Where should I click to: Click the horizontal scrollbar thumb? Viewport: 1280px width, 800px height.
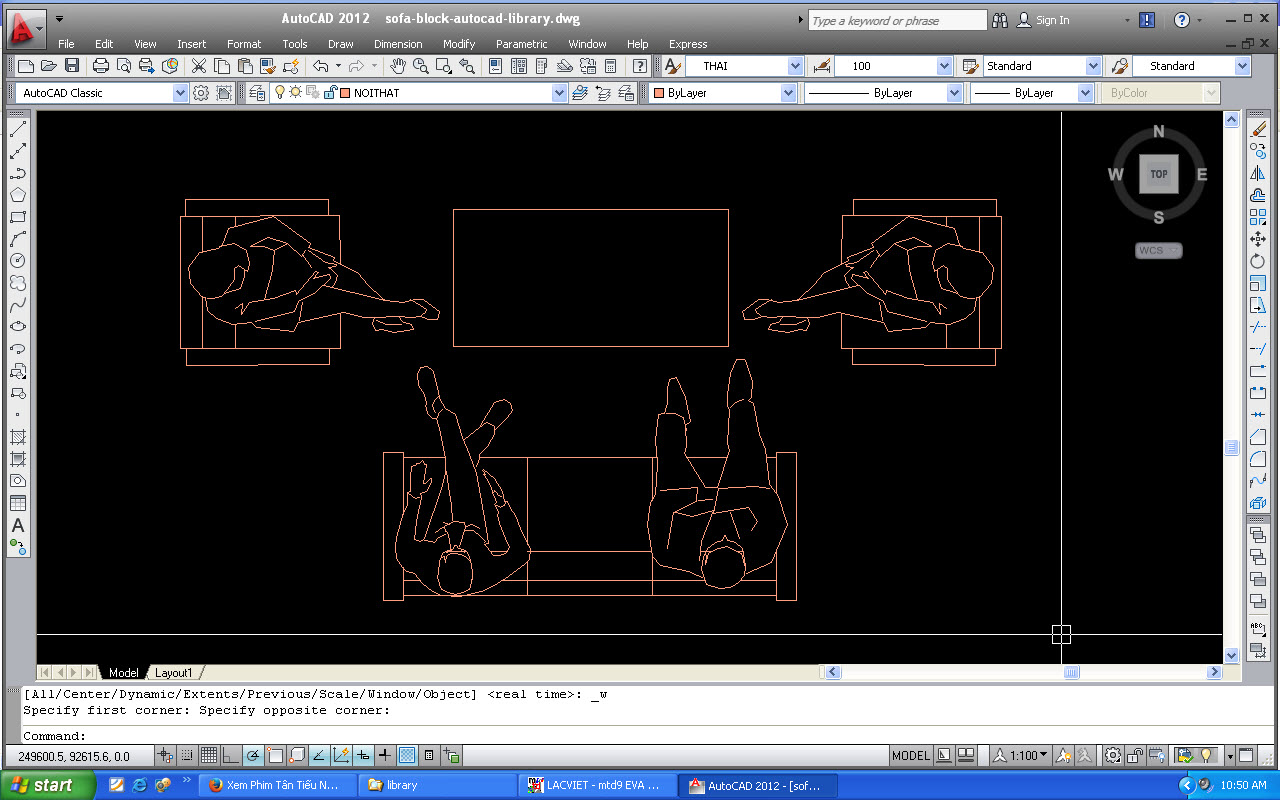click(1071, 672)
